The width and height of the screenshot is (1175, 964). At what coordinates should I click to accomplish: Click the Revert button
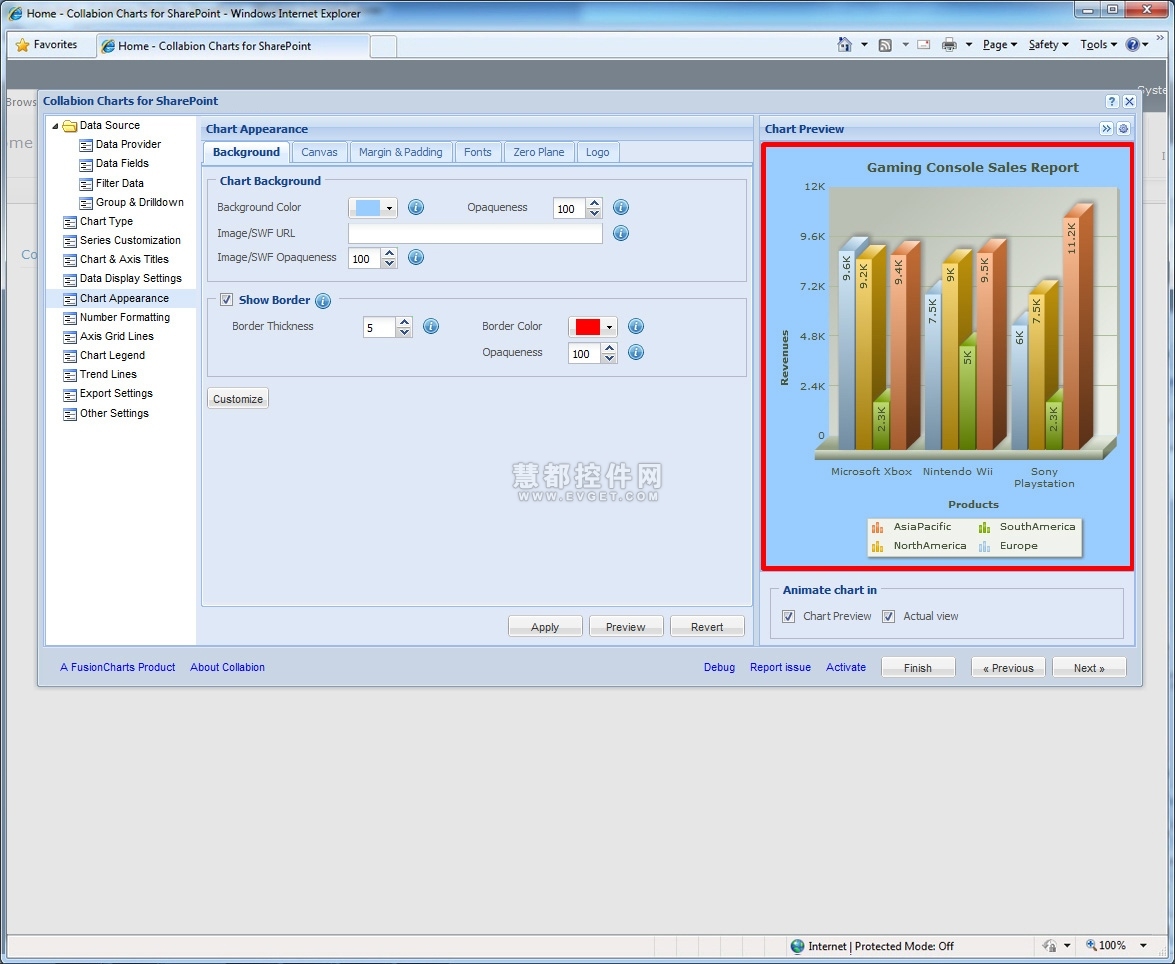[x=707, y=627]
